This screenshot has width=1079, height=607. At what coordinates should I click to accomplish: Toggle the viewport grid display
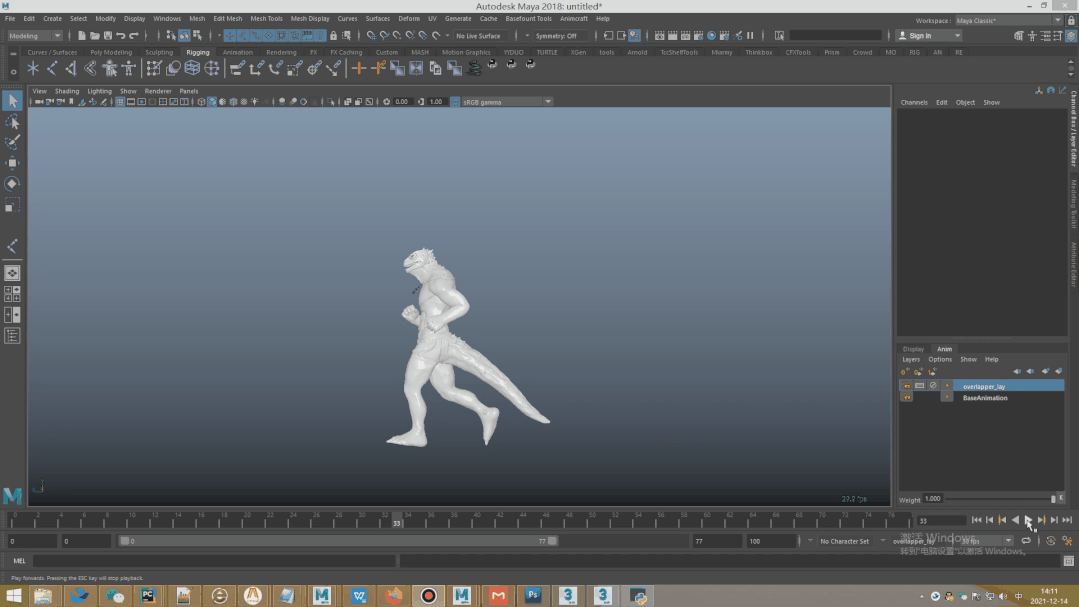(120, 102)
